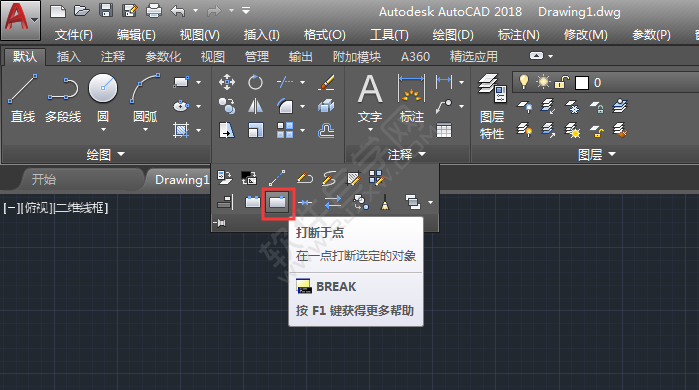Click the Circle (圆) tool icon
The width and height of the screenshot is (699, 390).
(x=103, y=88)
